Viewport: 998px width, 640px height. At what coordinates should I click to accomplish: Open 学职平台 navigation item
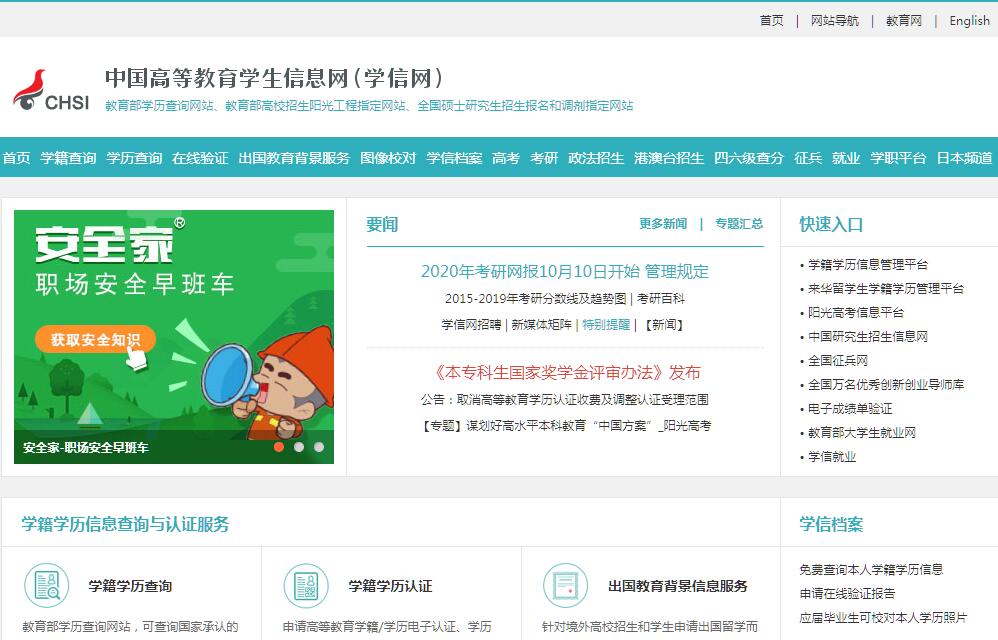click(898, 158)
